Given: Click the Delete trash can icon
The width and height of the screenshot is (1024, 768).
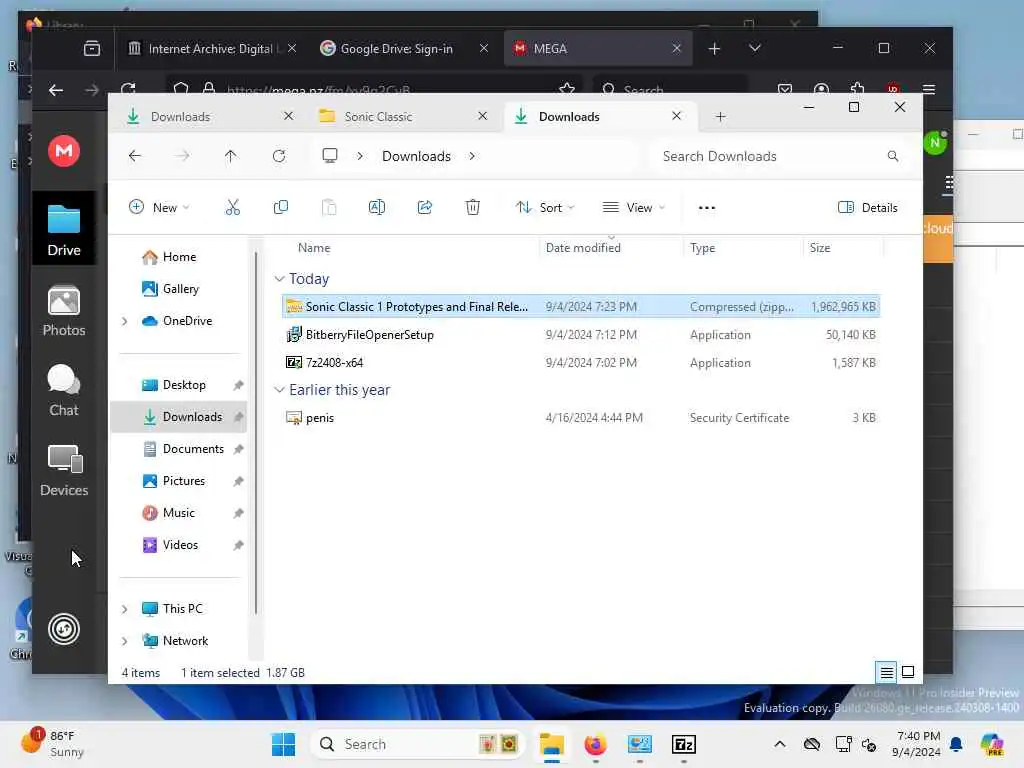Looking at the screenshot, I should click(x=473, y=208).
